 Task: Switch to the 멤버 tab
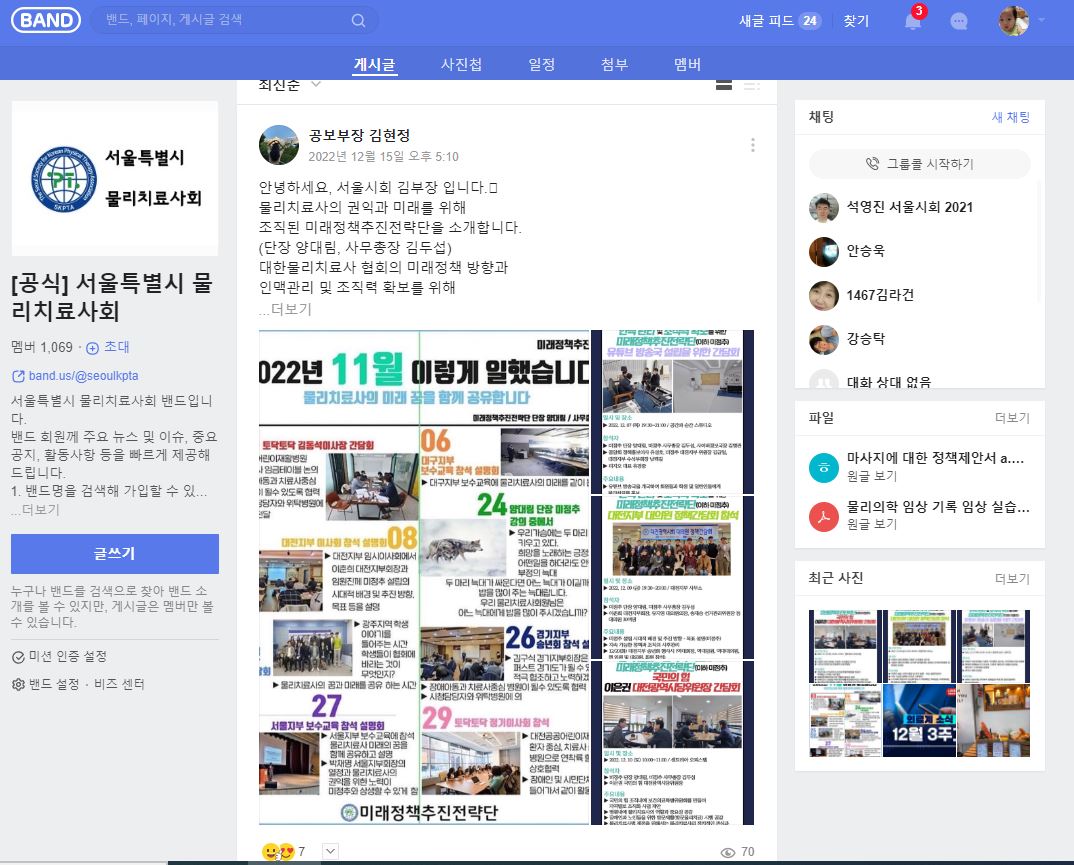pyautogui.click(x=687, y=64)
